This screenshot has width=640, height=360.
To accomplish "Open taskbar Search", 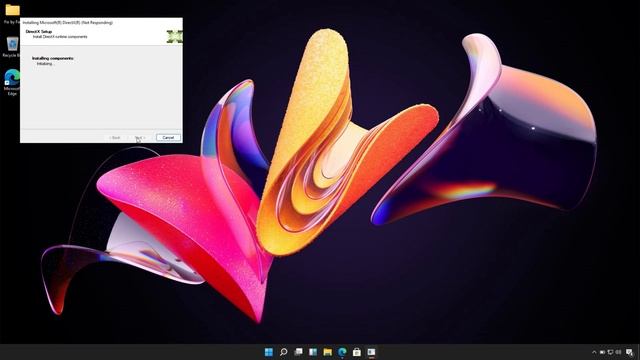I will tap(283, 352).
